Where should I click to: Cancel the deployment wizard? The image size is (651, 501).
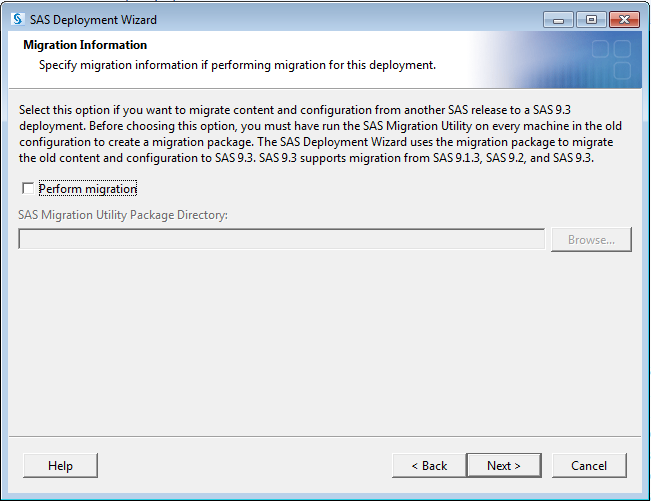588,466
